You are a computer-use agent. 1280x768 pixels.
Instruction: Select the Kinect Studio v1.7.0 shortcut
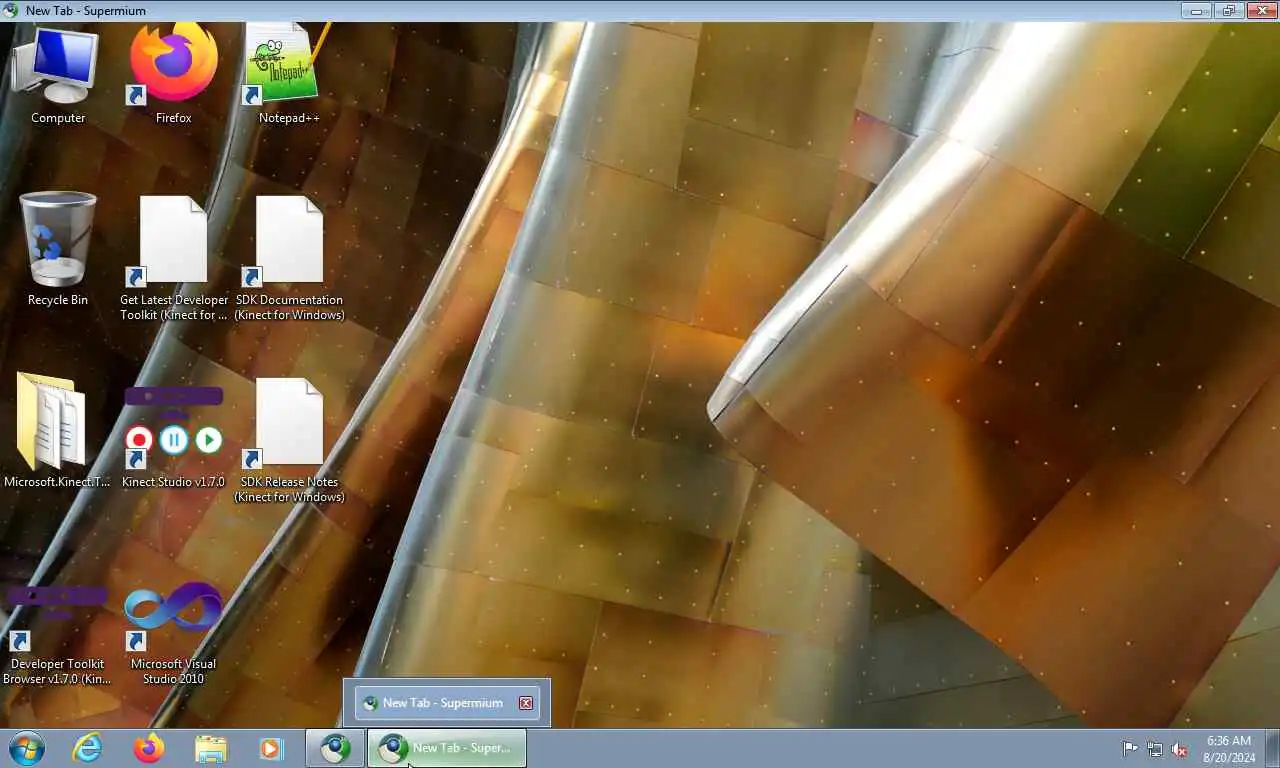point(174,437)
